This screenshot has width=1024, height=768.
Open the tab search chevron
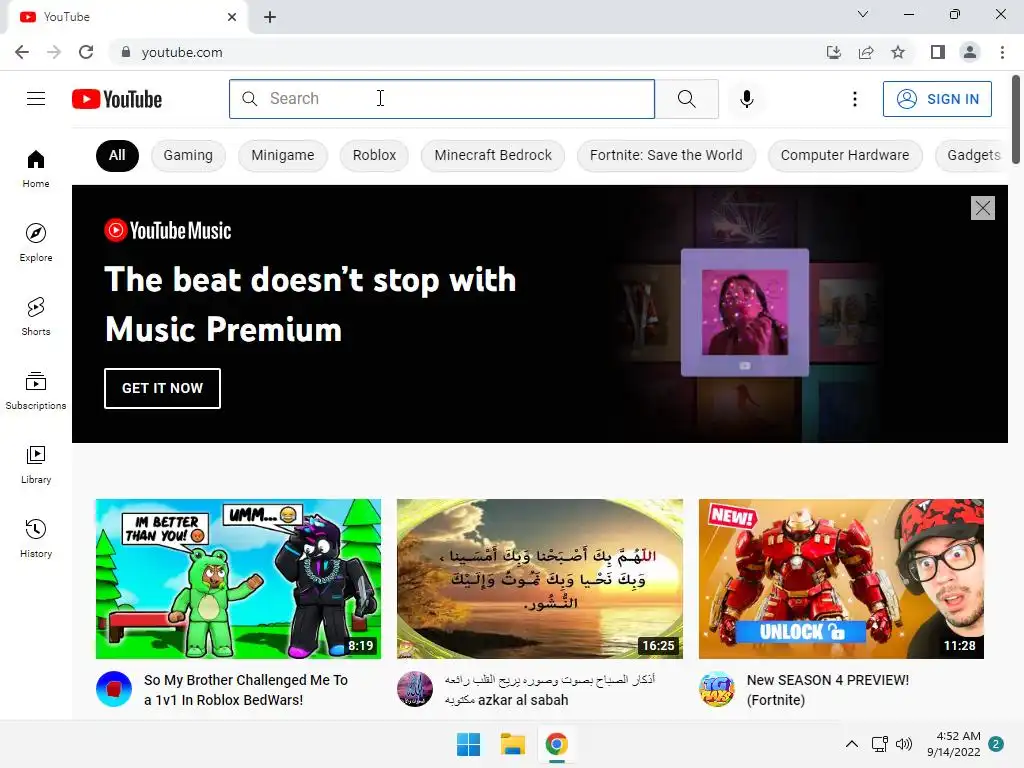point(863,14)
